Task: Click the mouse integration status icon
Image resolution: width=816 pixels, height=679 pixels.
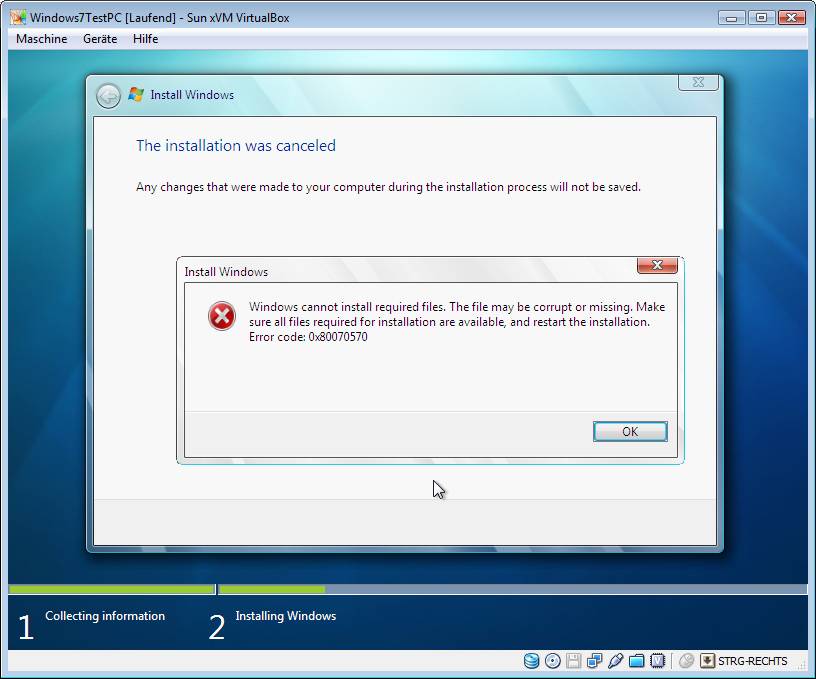Action: pyautogui.click(x=686, y=661)
